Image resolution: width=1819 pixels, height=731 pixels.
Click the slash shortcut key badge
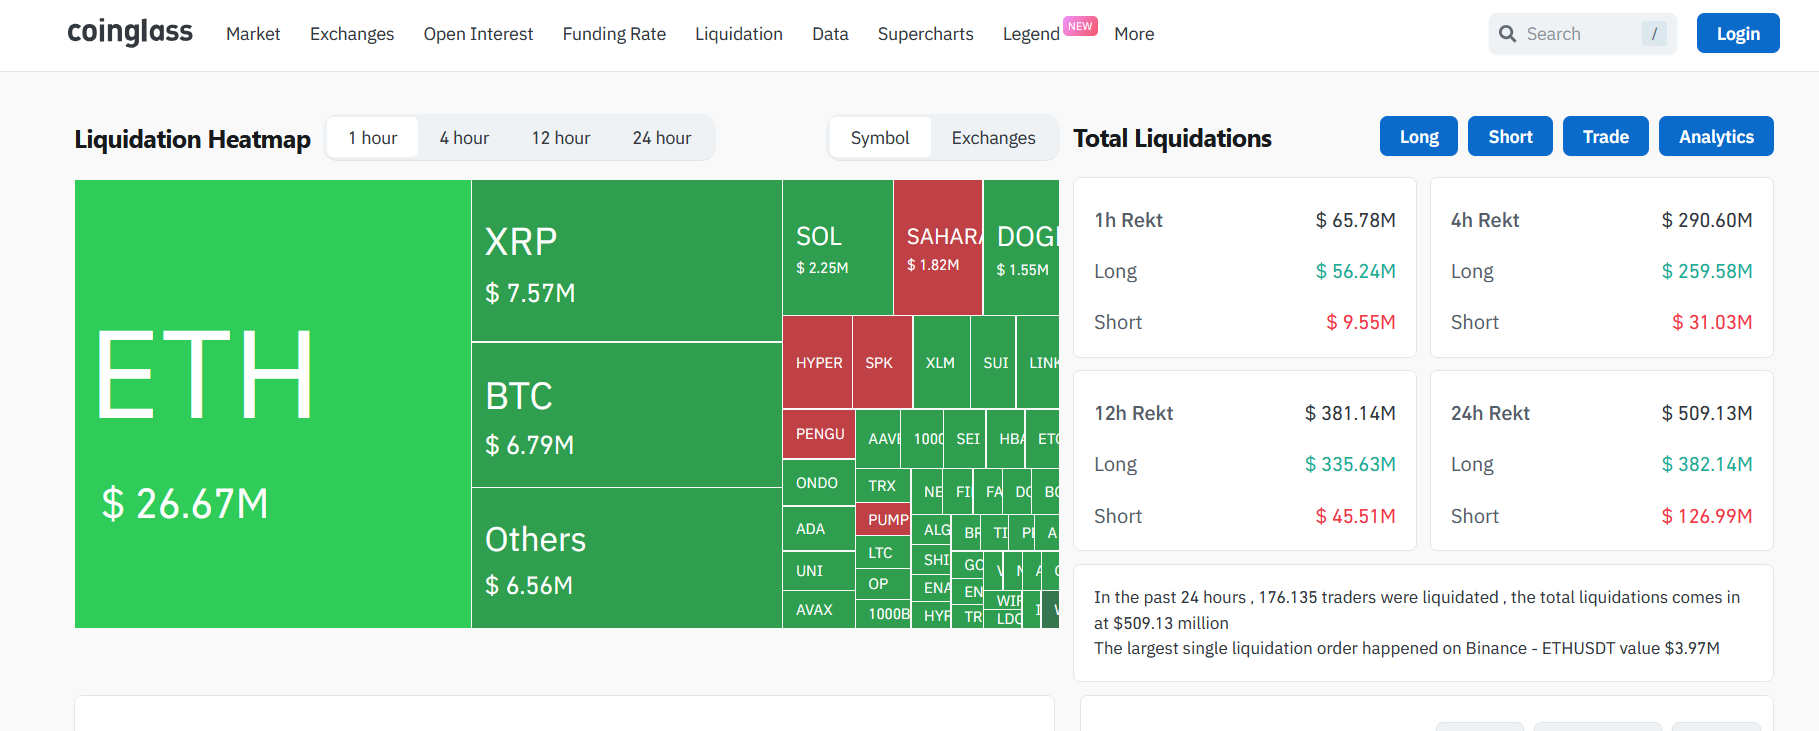point(1654,34)
